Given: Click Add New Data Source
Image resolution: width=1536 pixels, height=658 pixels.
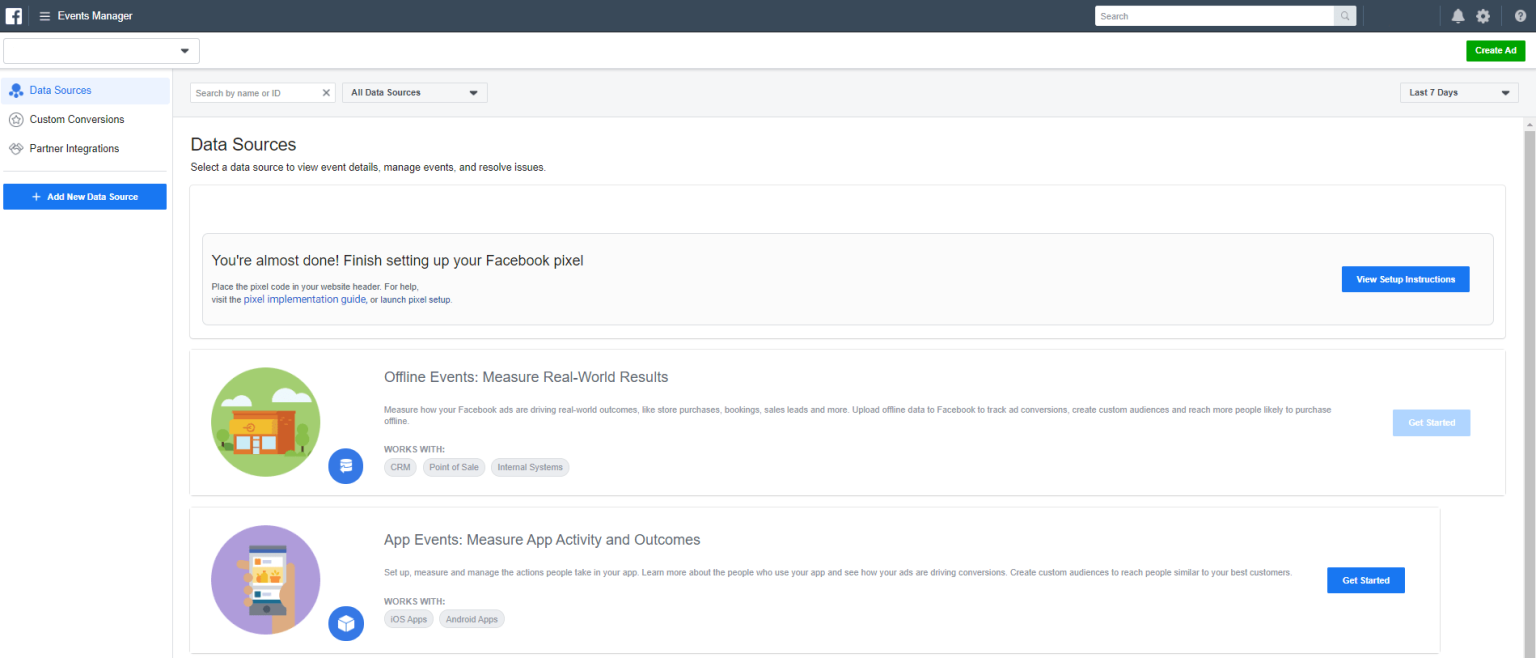Looking at the screenshot, I should 85,196.
